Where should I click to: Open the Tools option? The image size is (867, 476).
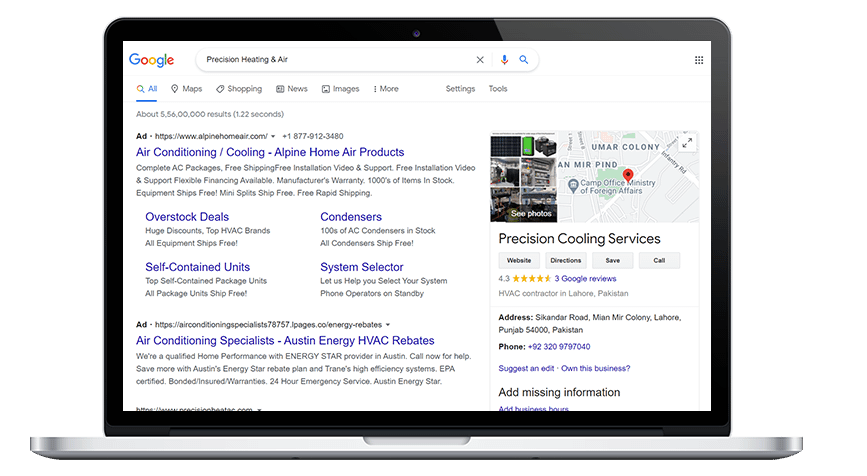(498, 88)
